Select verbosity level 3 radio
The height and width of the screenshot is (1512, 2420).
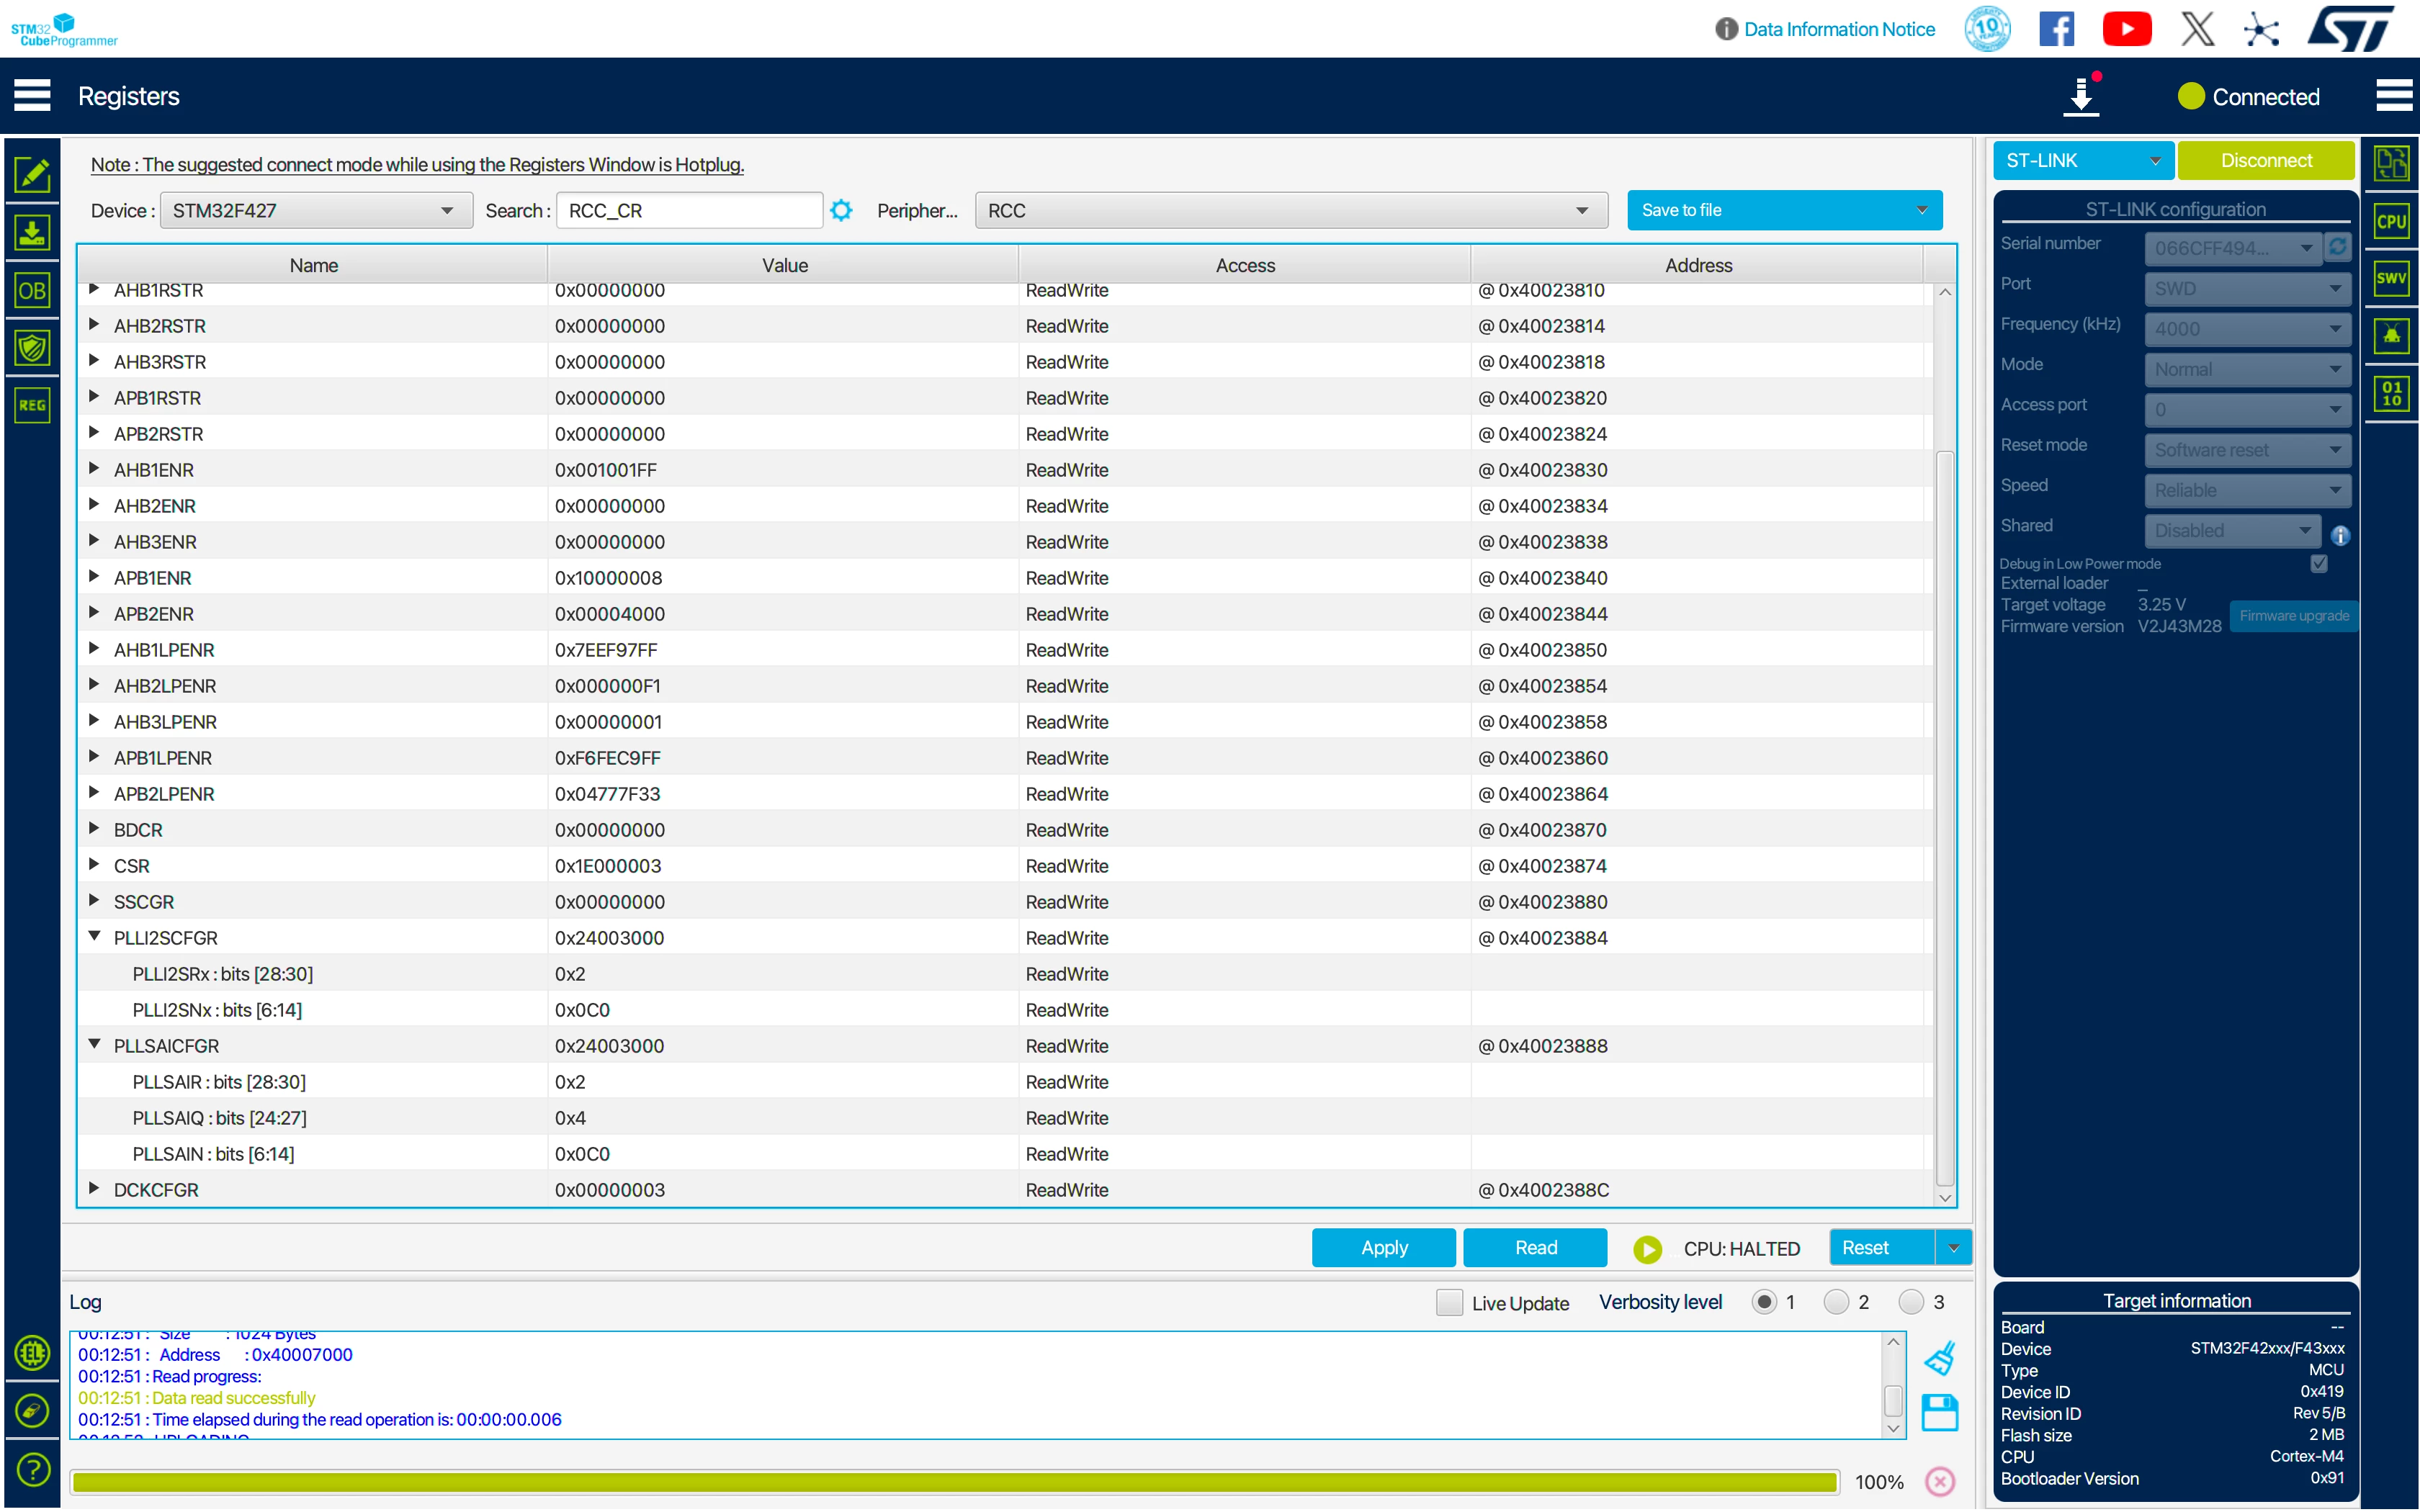click(x=1911, y=1302)
